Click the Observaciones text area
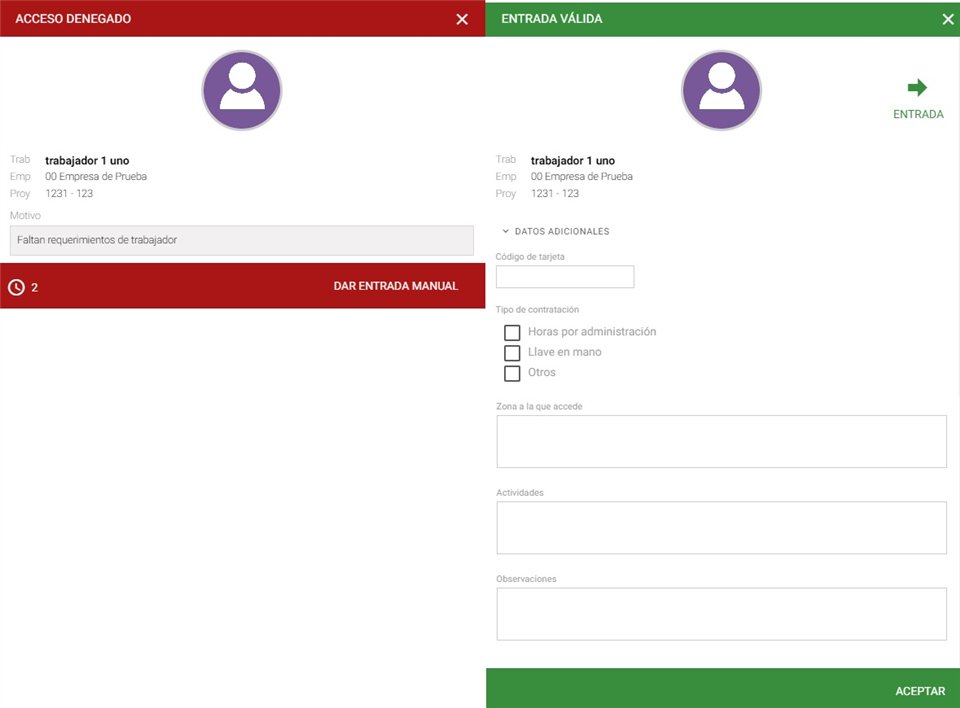Viewport: 960px width, 708px height. [721, 614]
